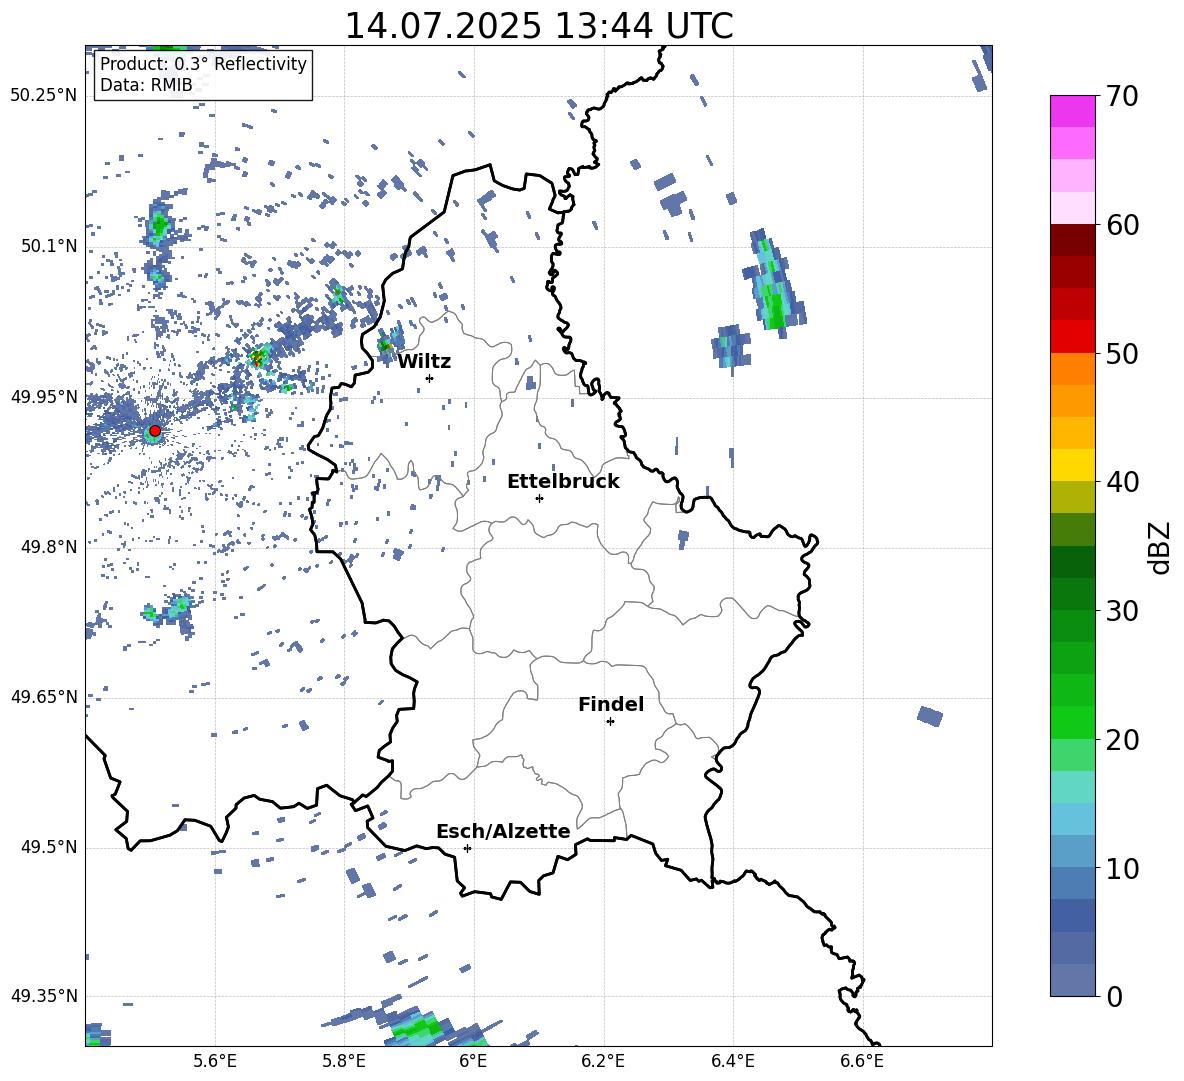Click the 49.35°N latitude label
Image resolution: width=1184 pixels, height=1081 pixels.
tap(44, 996)
